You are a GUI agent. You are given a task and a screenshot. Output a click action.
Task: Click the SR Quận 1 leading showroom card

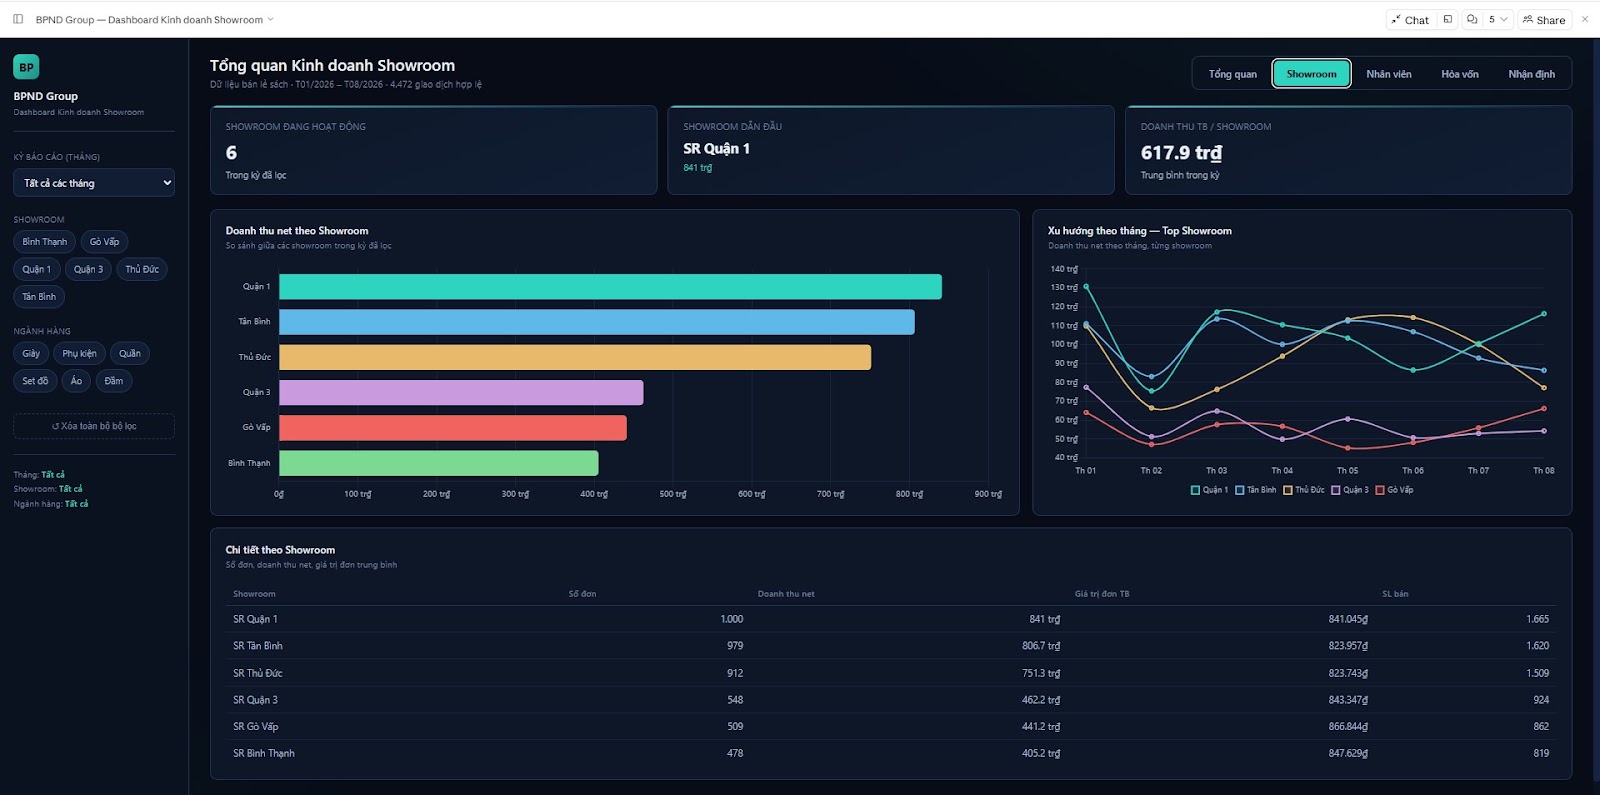click(891, 150)
